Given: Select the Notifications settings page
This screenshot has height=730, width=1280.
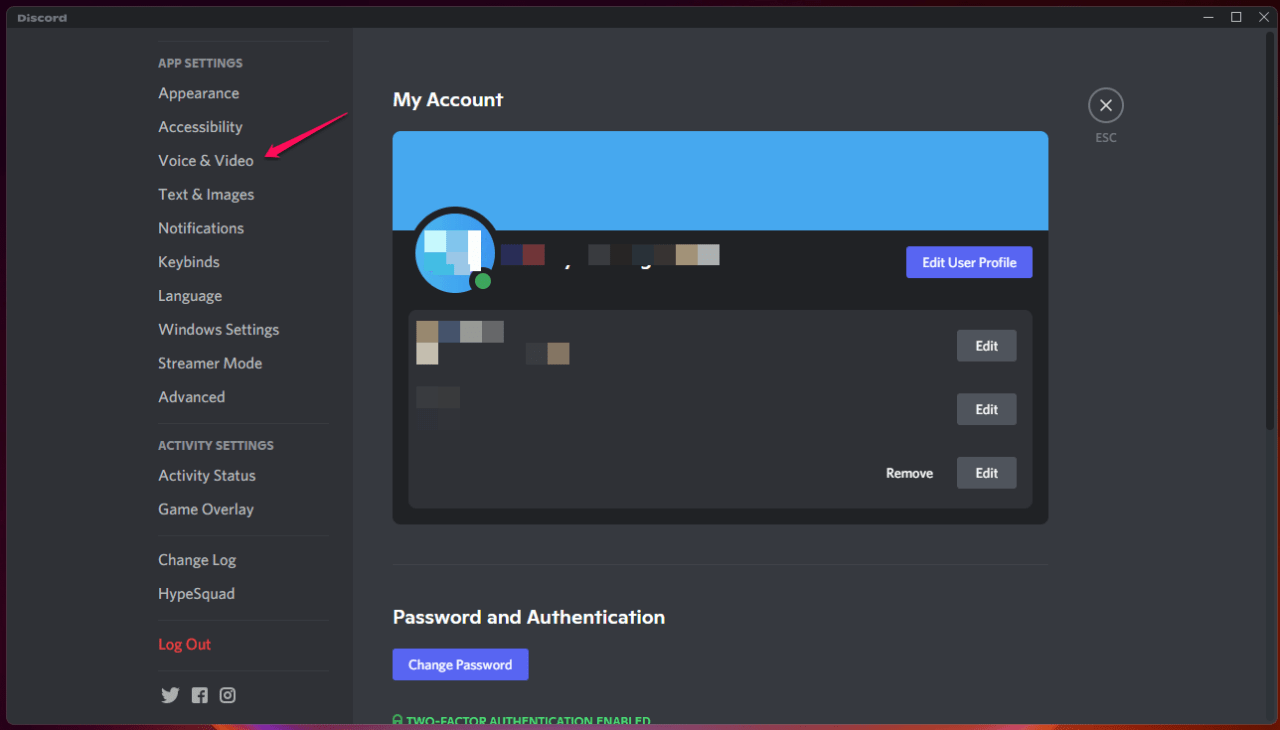Looking at the screenshot, I should (201, 228).
